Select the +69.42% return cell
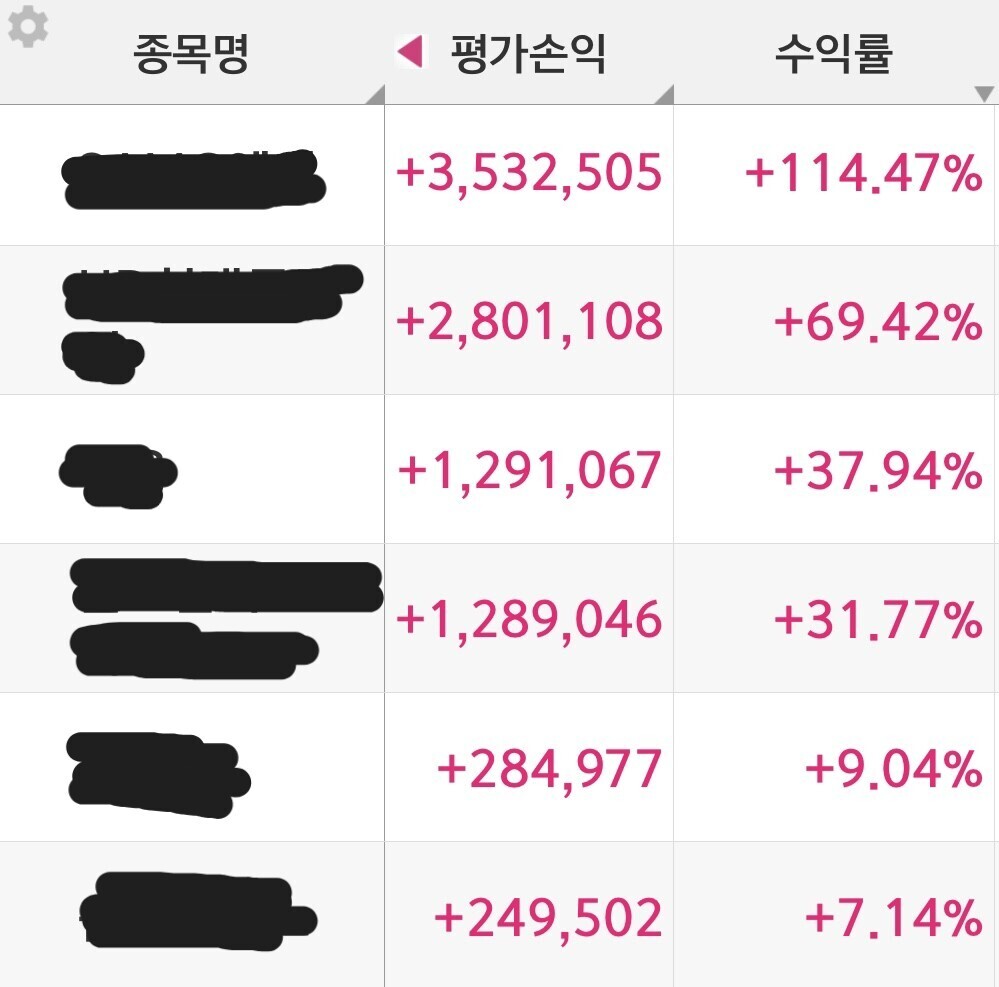 (x=835, y=320)
